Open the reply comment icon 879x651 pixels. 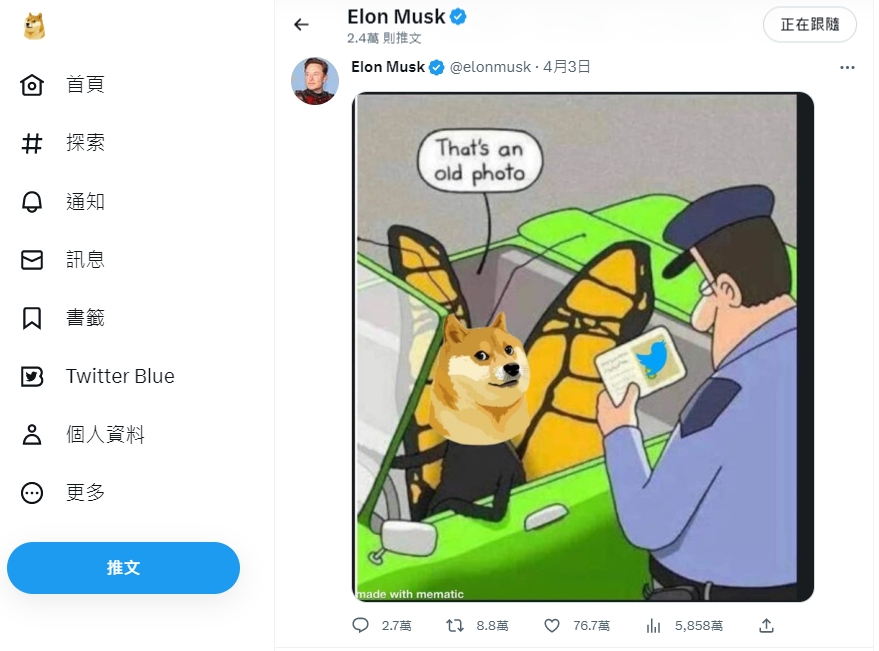click(361, 625)
